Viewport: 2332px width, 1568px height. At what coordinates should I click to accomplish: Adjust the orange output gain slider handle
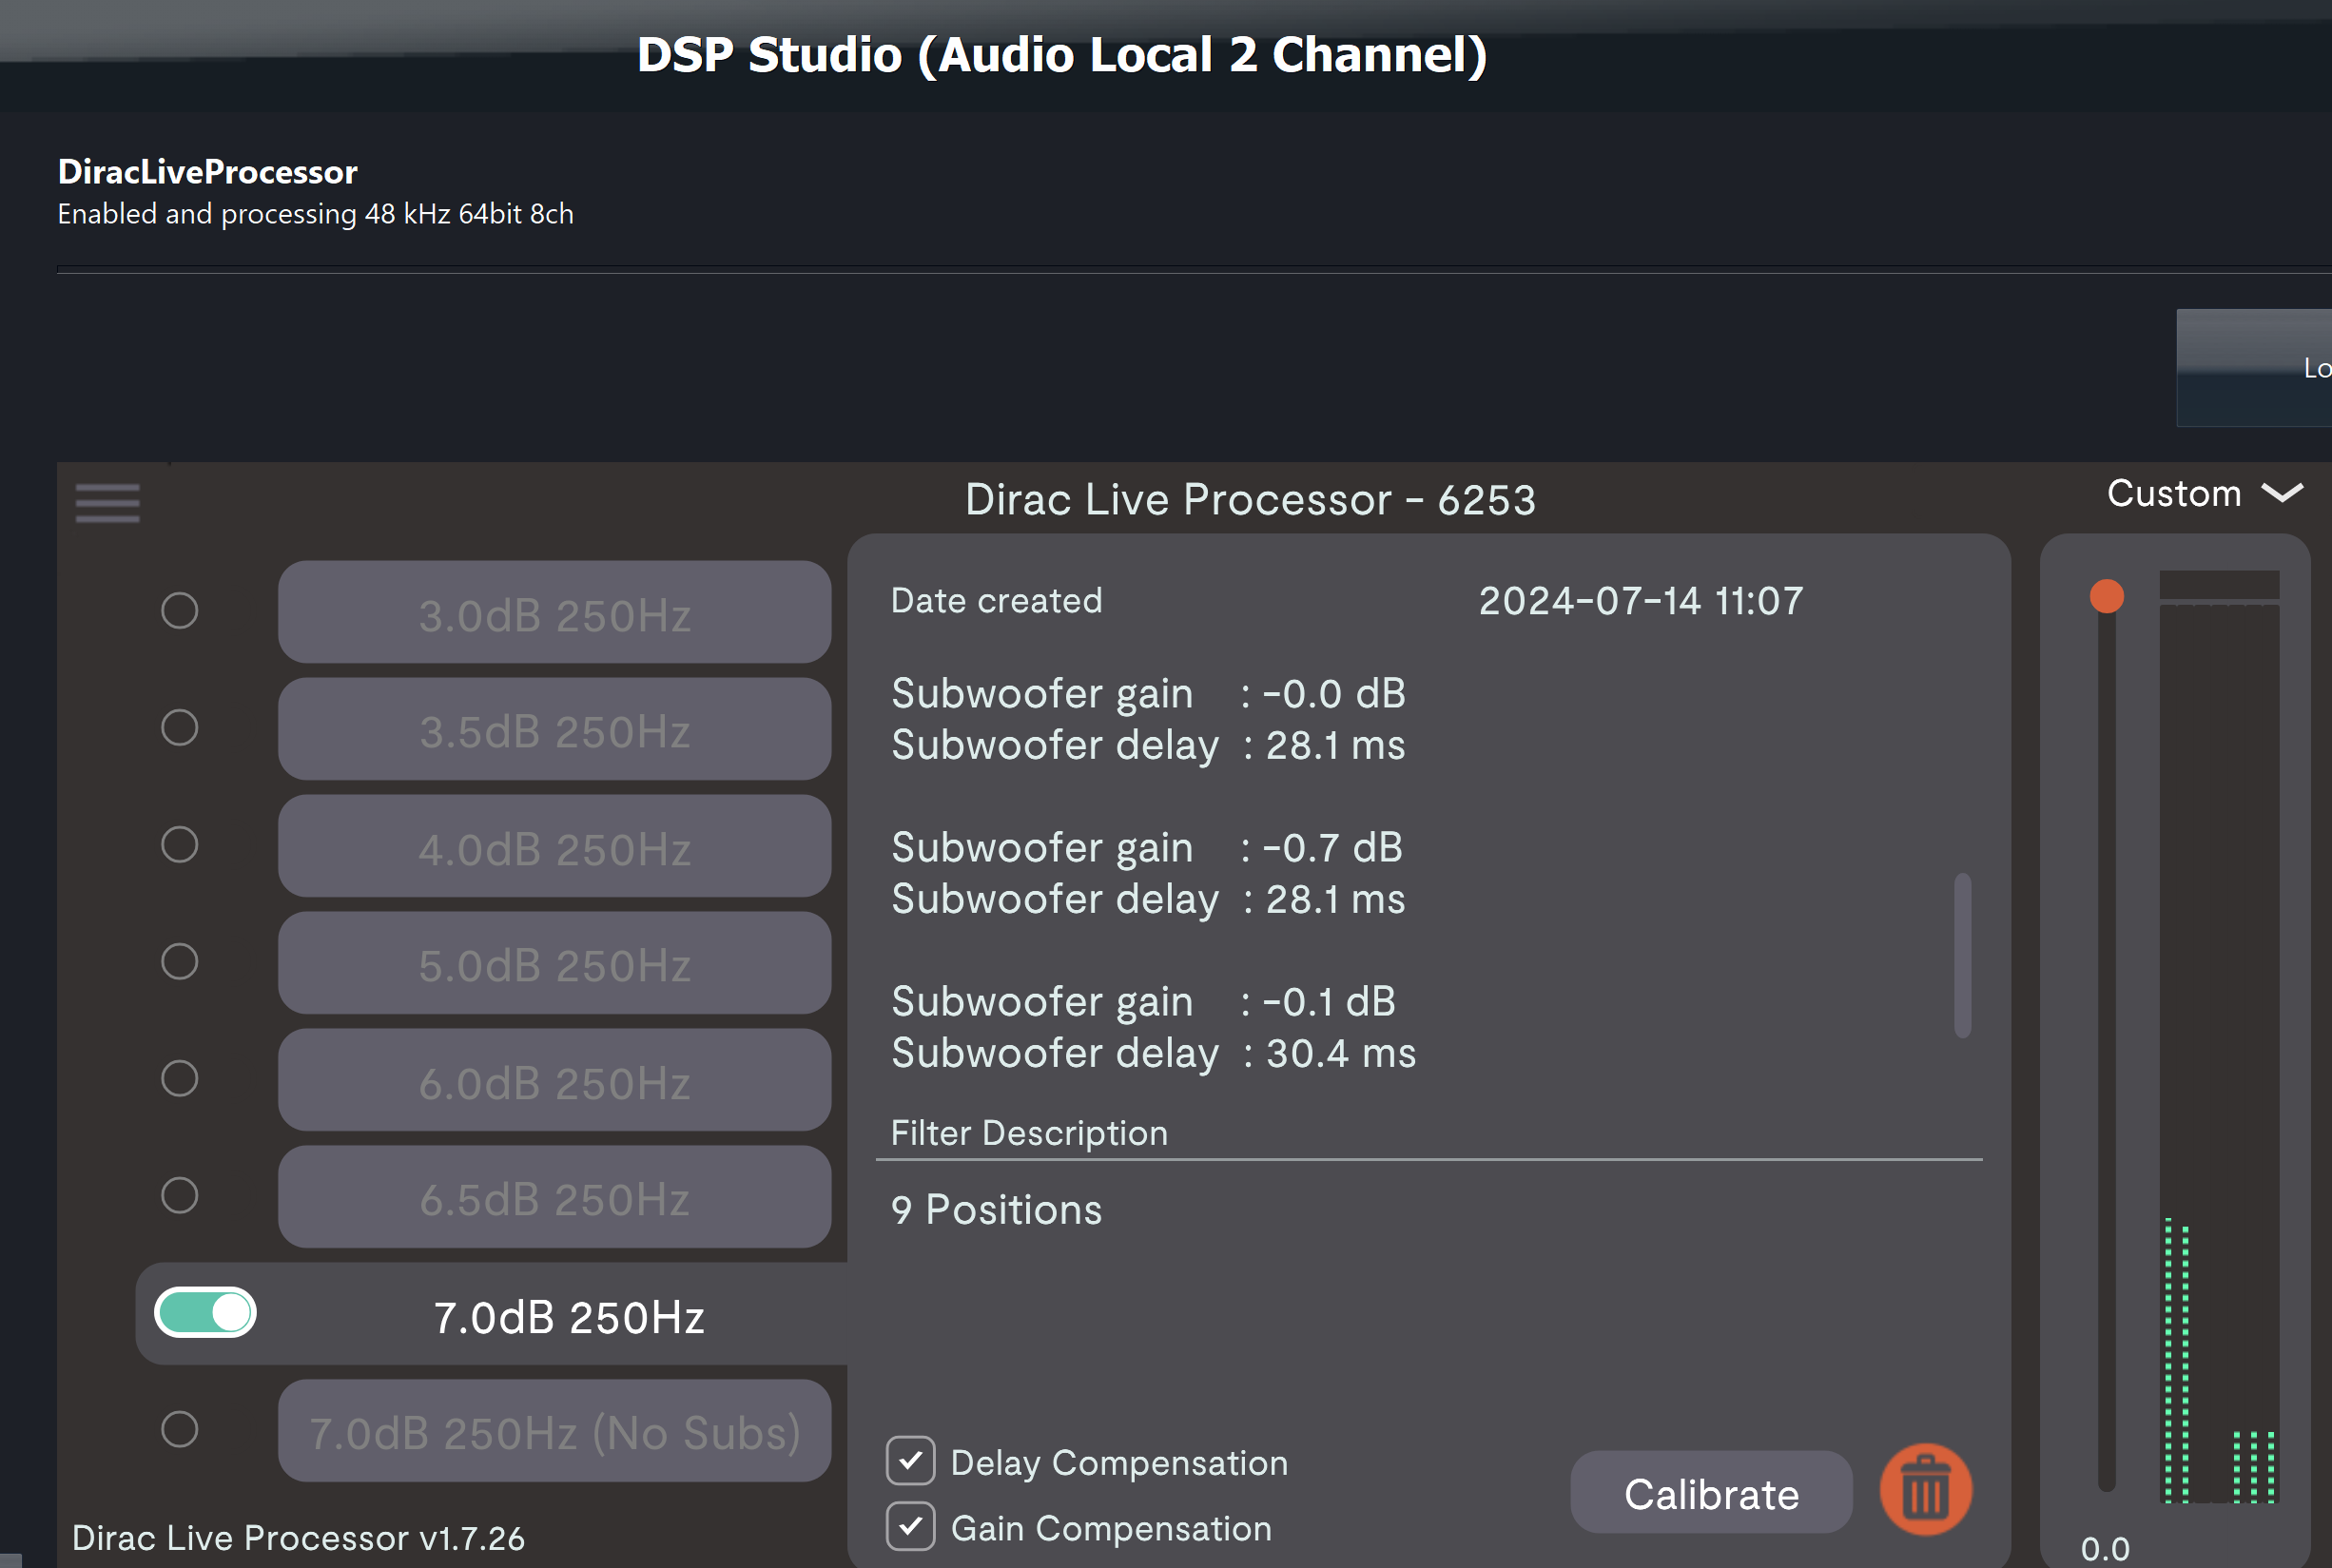[x=2107, y=596]
